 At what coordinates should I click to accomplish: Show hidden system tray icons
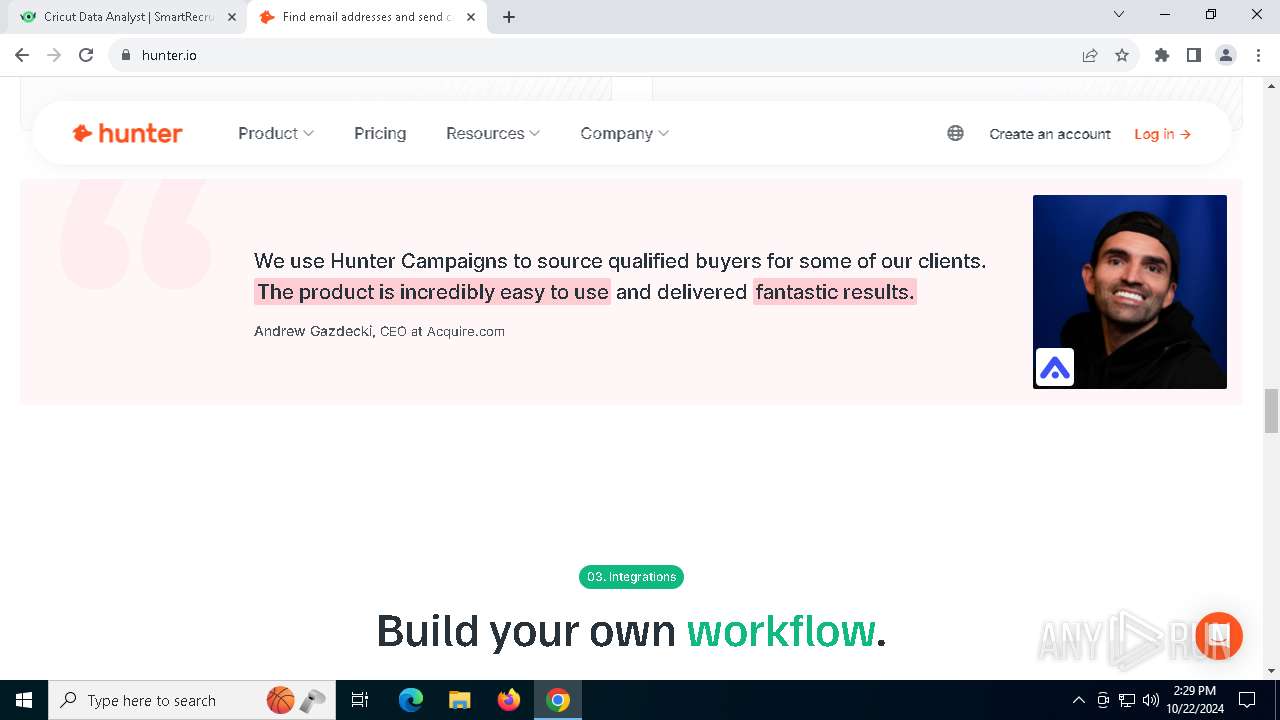(x=1078, y=700)
